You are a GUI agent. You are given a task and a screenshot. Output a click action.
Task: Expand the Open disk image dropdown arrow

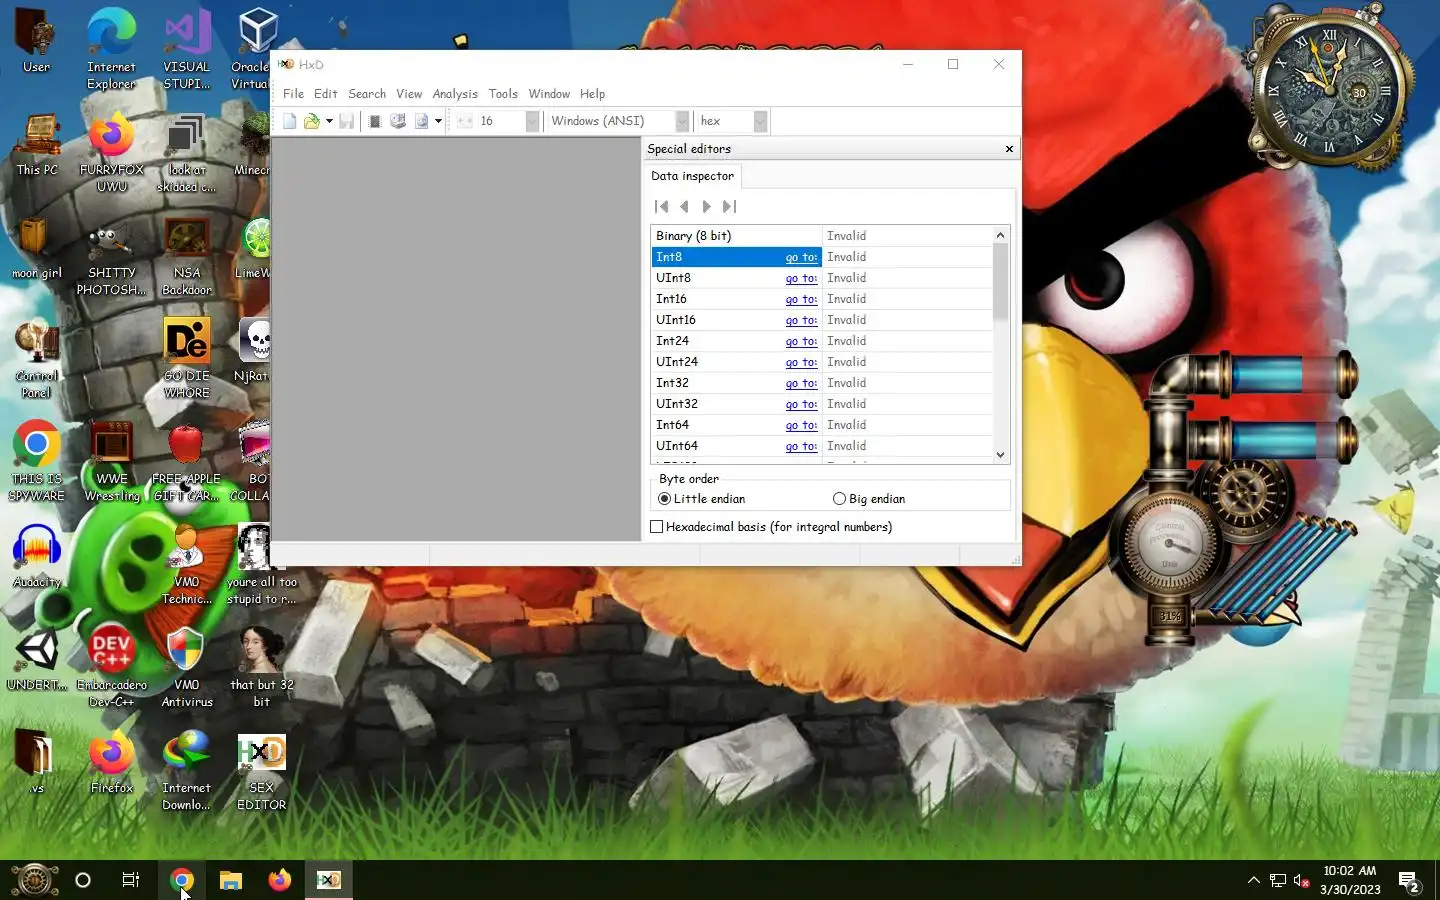click(438, 121)
